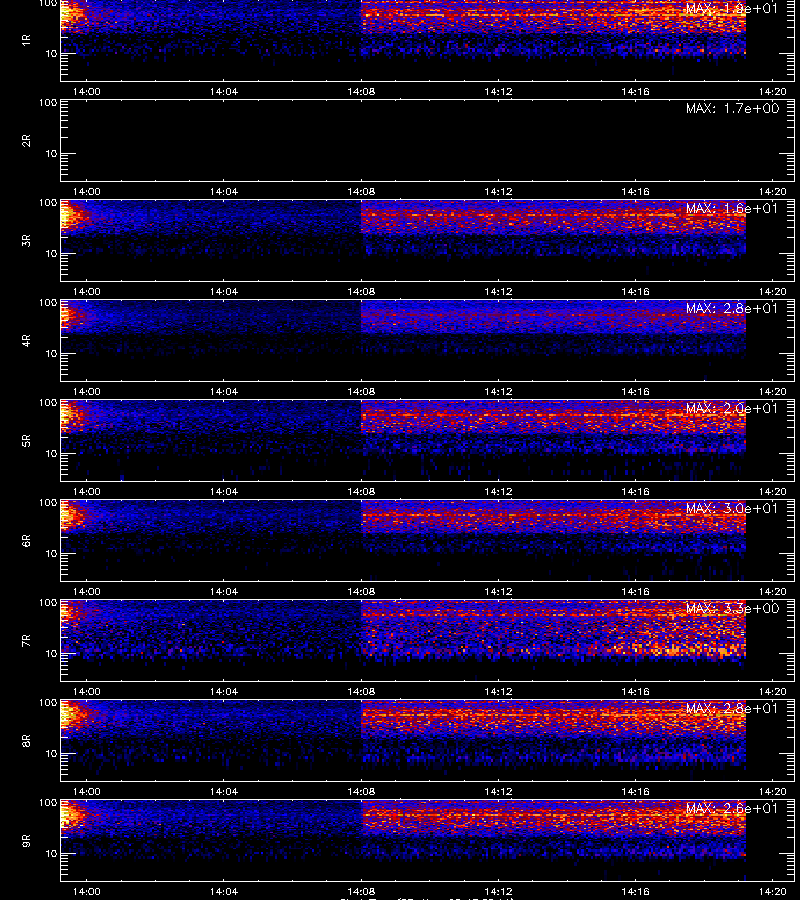Click the 3R panel axis label
The image size is (800, 900).
coord(26,240)
